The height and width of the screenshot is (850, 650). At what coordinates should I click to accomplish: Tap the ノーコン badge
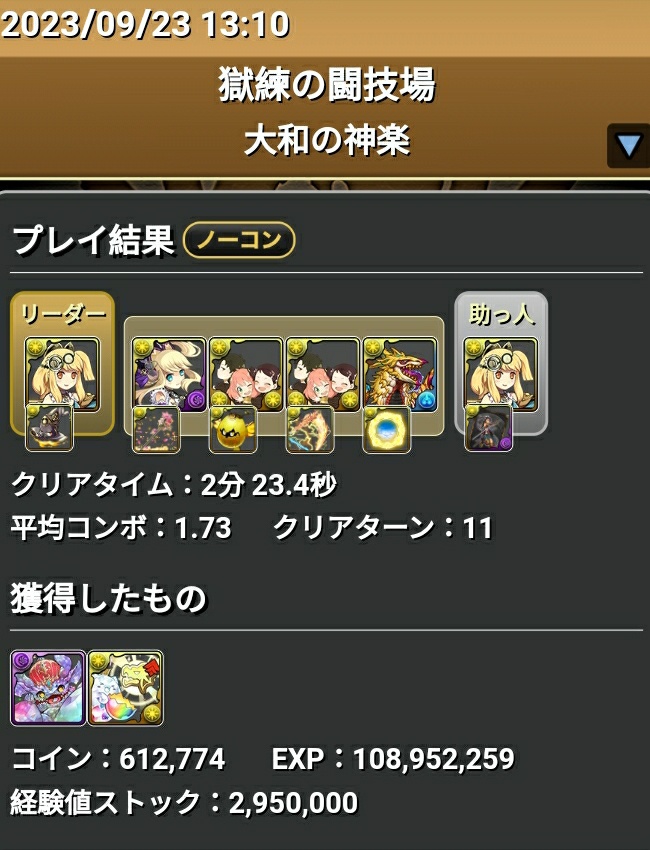(x=239, y=240)
